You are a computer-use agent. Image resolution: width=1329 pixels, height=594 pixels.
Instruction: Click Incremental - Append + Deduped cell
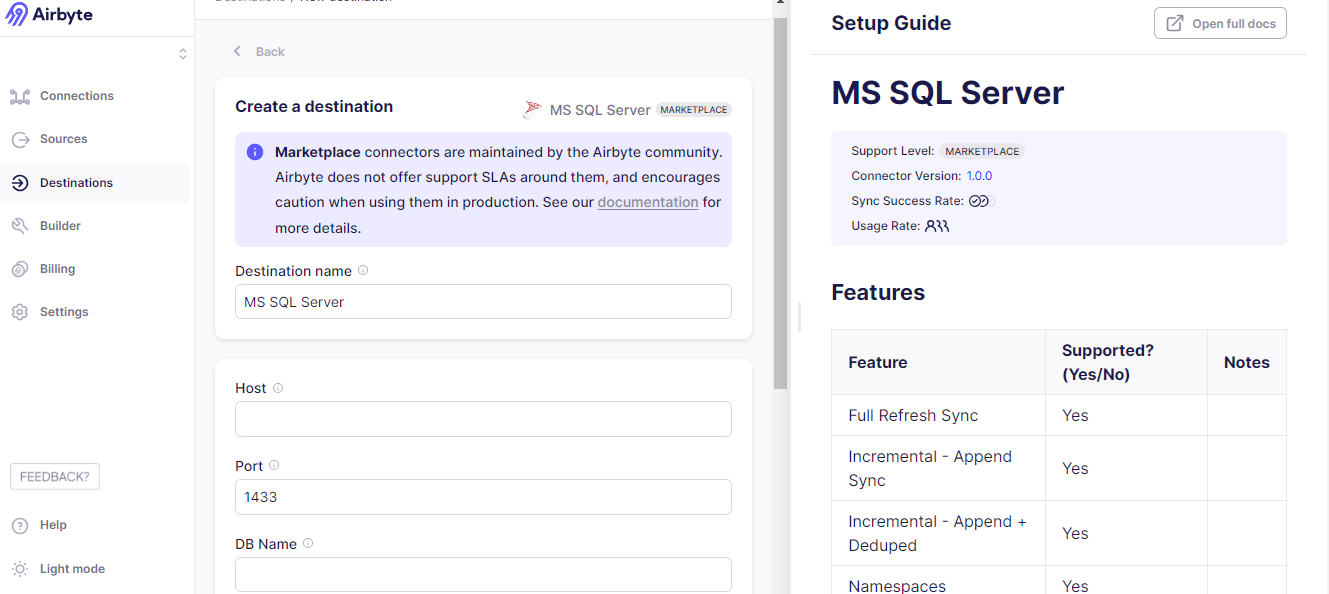pyautogui.click(x=939, y=533)
